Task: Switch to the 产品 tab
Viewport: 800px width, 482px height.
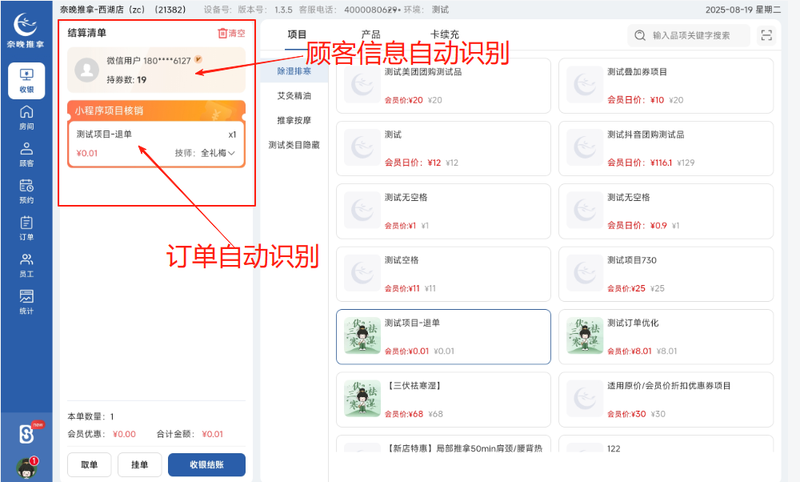Action: click(370, 34)
